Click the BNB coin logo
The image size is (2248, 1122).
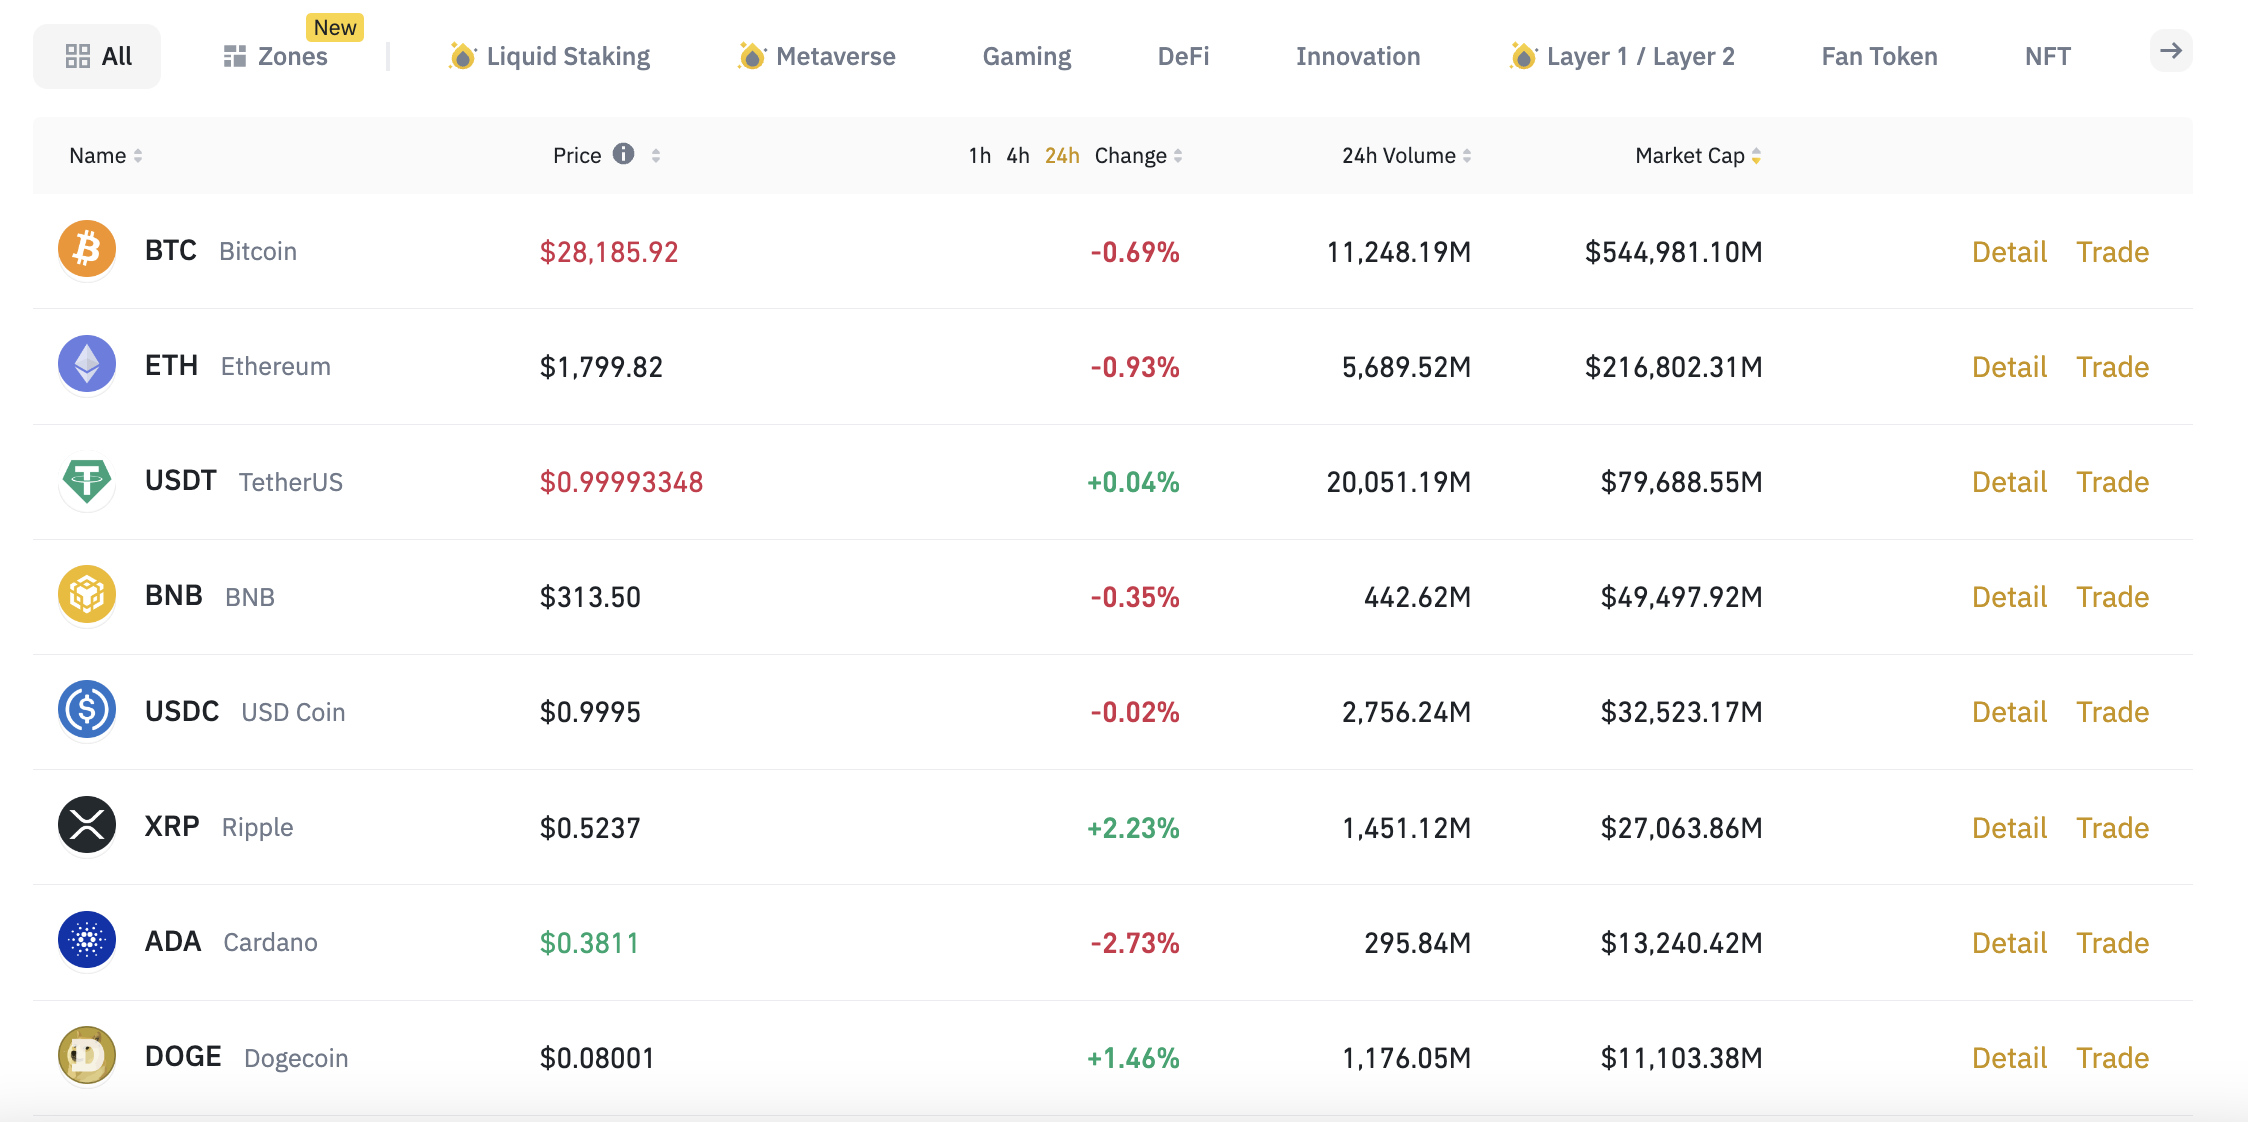[x=87, y=595]
